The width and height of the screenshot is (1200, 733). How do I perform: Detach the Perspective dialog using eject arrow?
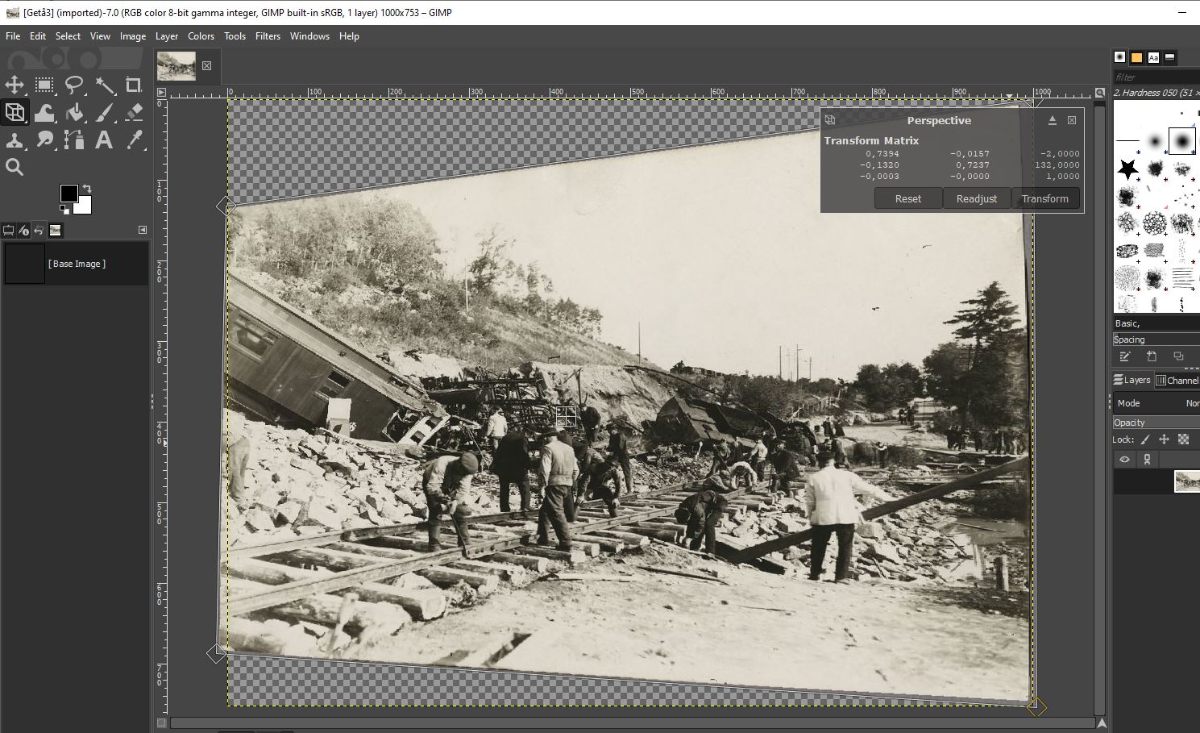(x=1052, y=120)
